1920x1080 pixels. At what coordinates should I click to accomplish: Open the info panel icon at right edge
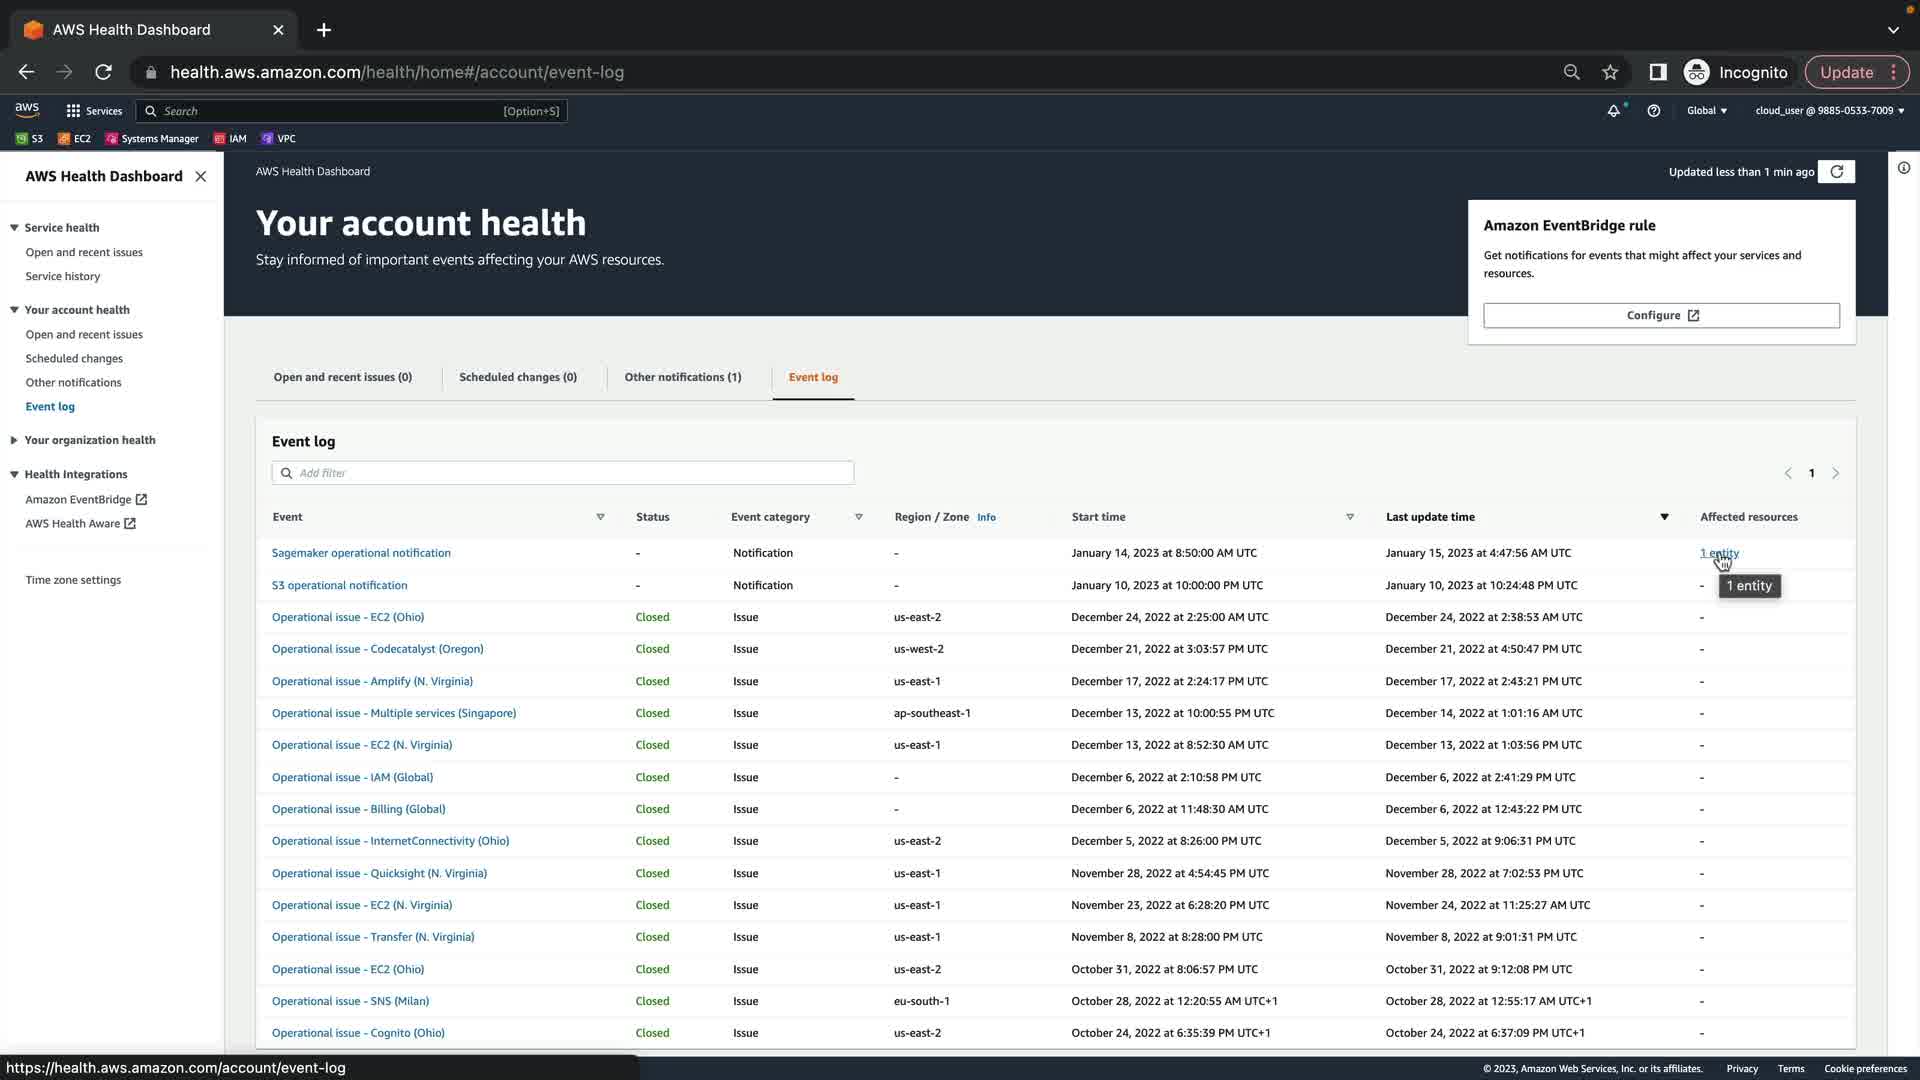tap(1904, 168)
